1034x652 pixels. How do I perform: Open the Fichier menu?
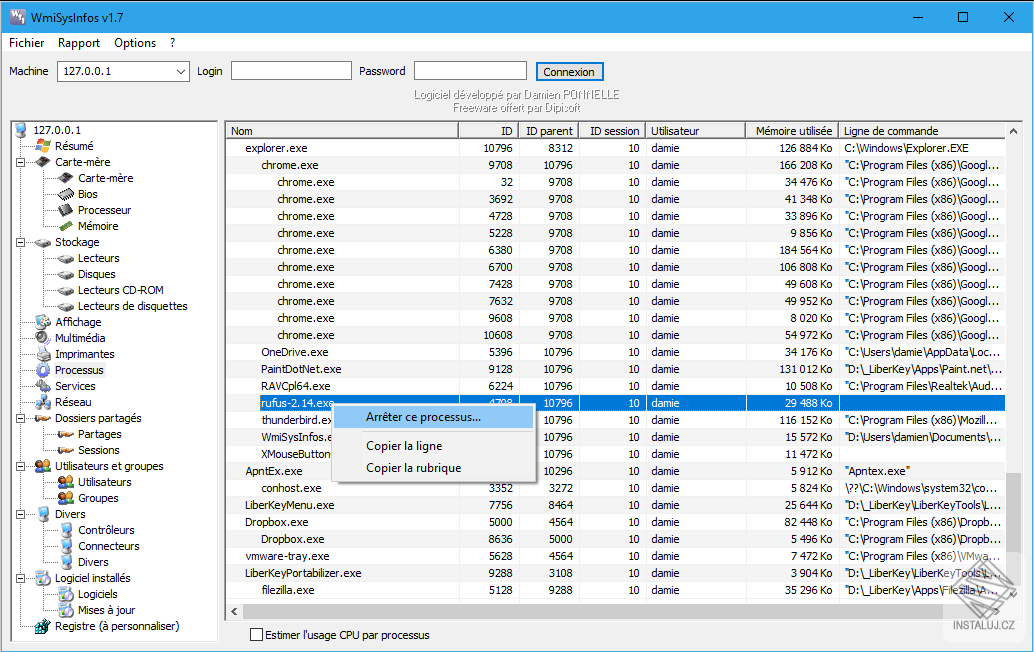pyautogui.click(x=26, y=43)
